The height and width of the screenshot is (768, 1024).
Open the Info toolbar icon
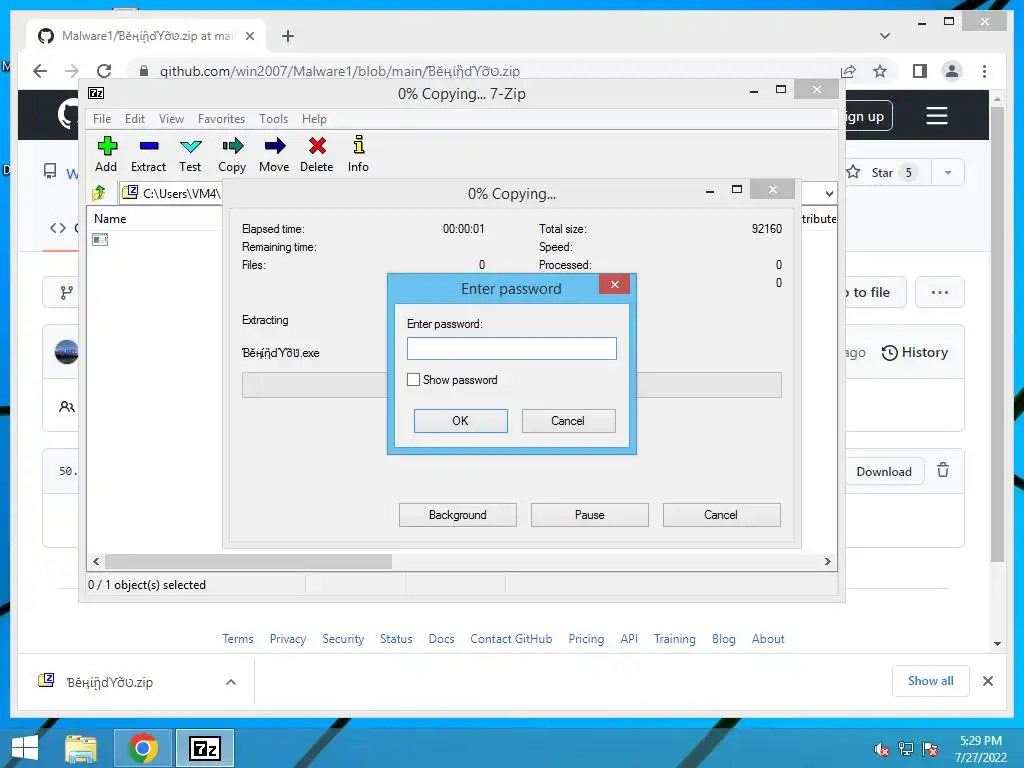point(358,154)
